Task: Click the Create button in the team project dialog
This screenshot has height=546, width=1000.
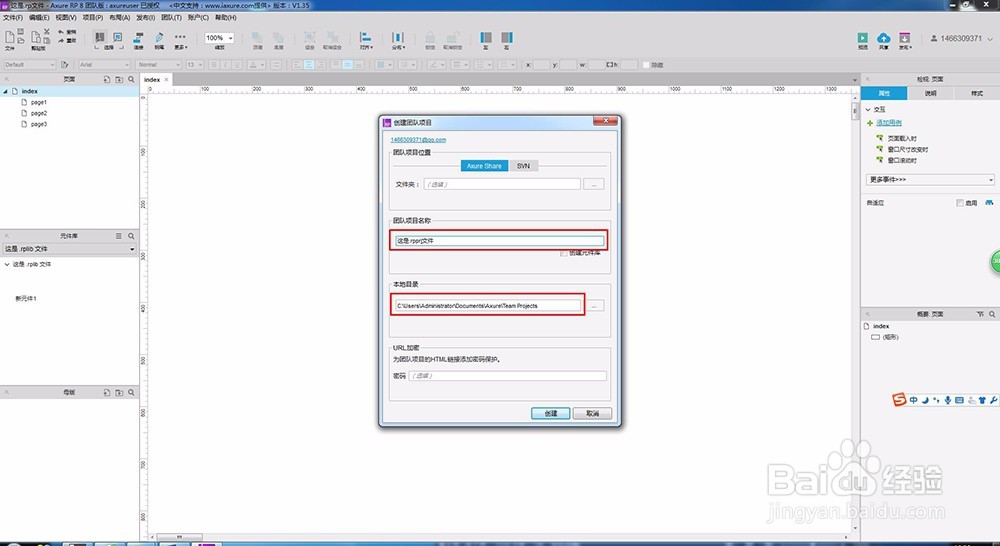Action: [x=550, y=413]
